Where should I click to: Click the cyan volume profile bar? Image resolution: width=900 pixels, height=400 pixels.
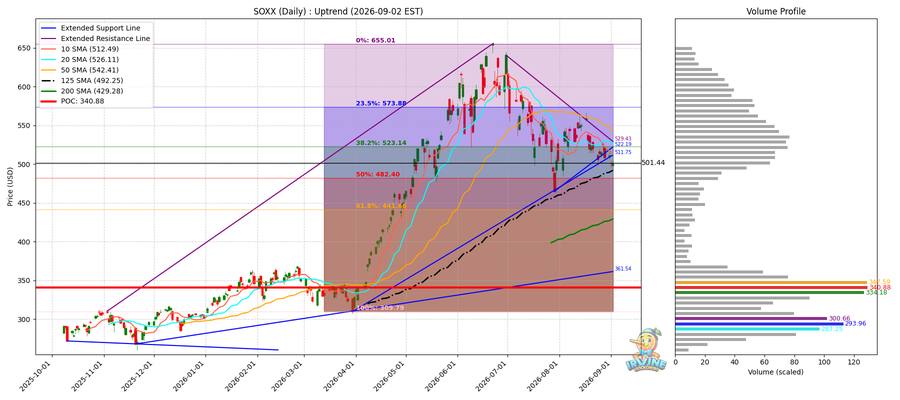pos(748,329)
